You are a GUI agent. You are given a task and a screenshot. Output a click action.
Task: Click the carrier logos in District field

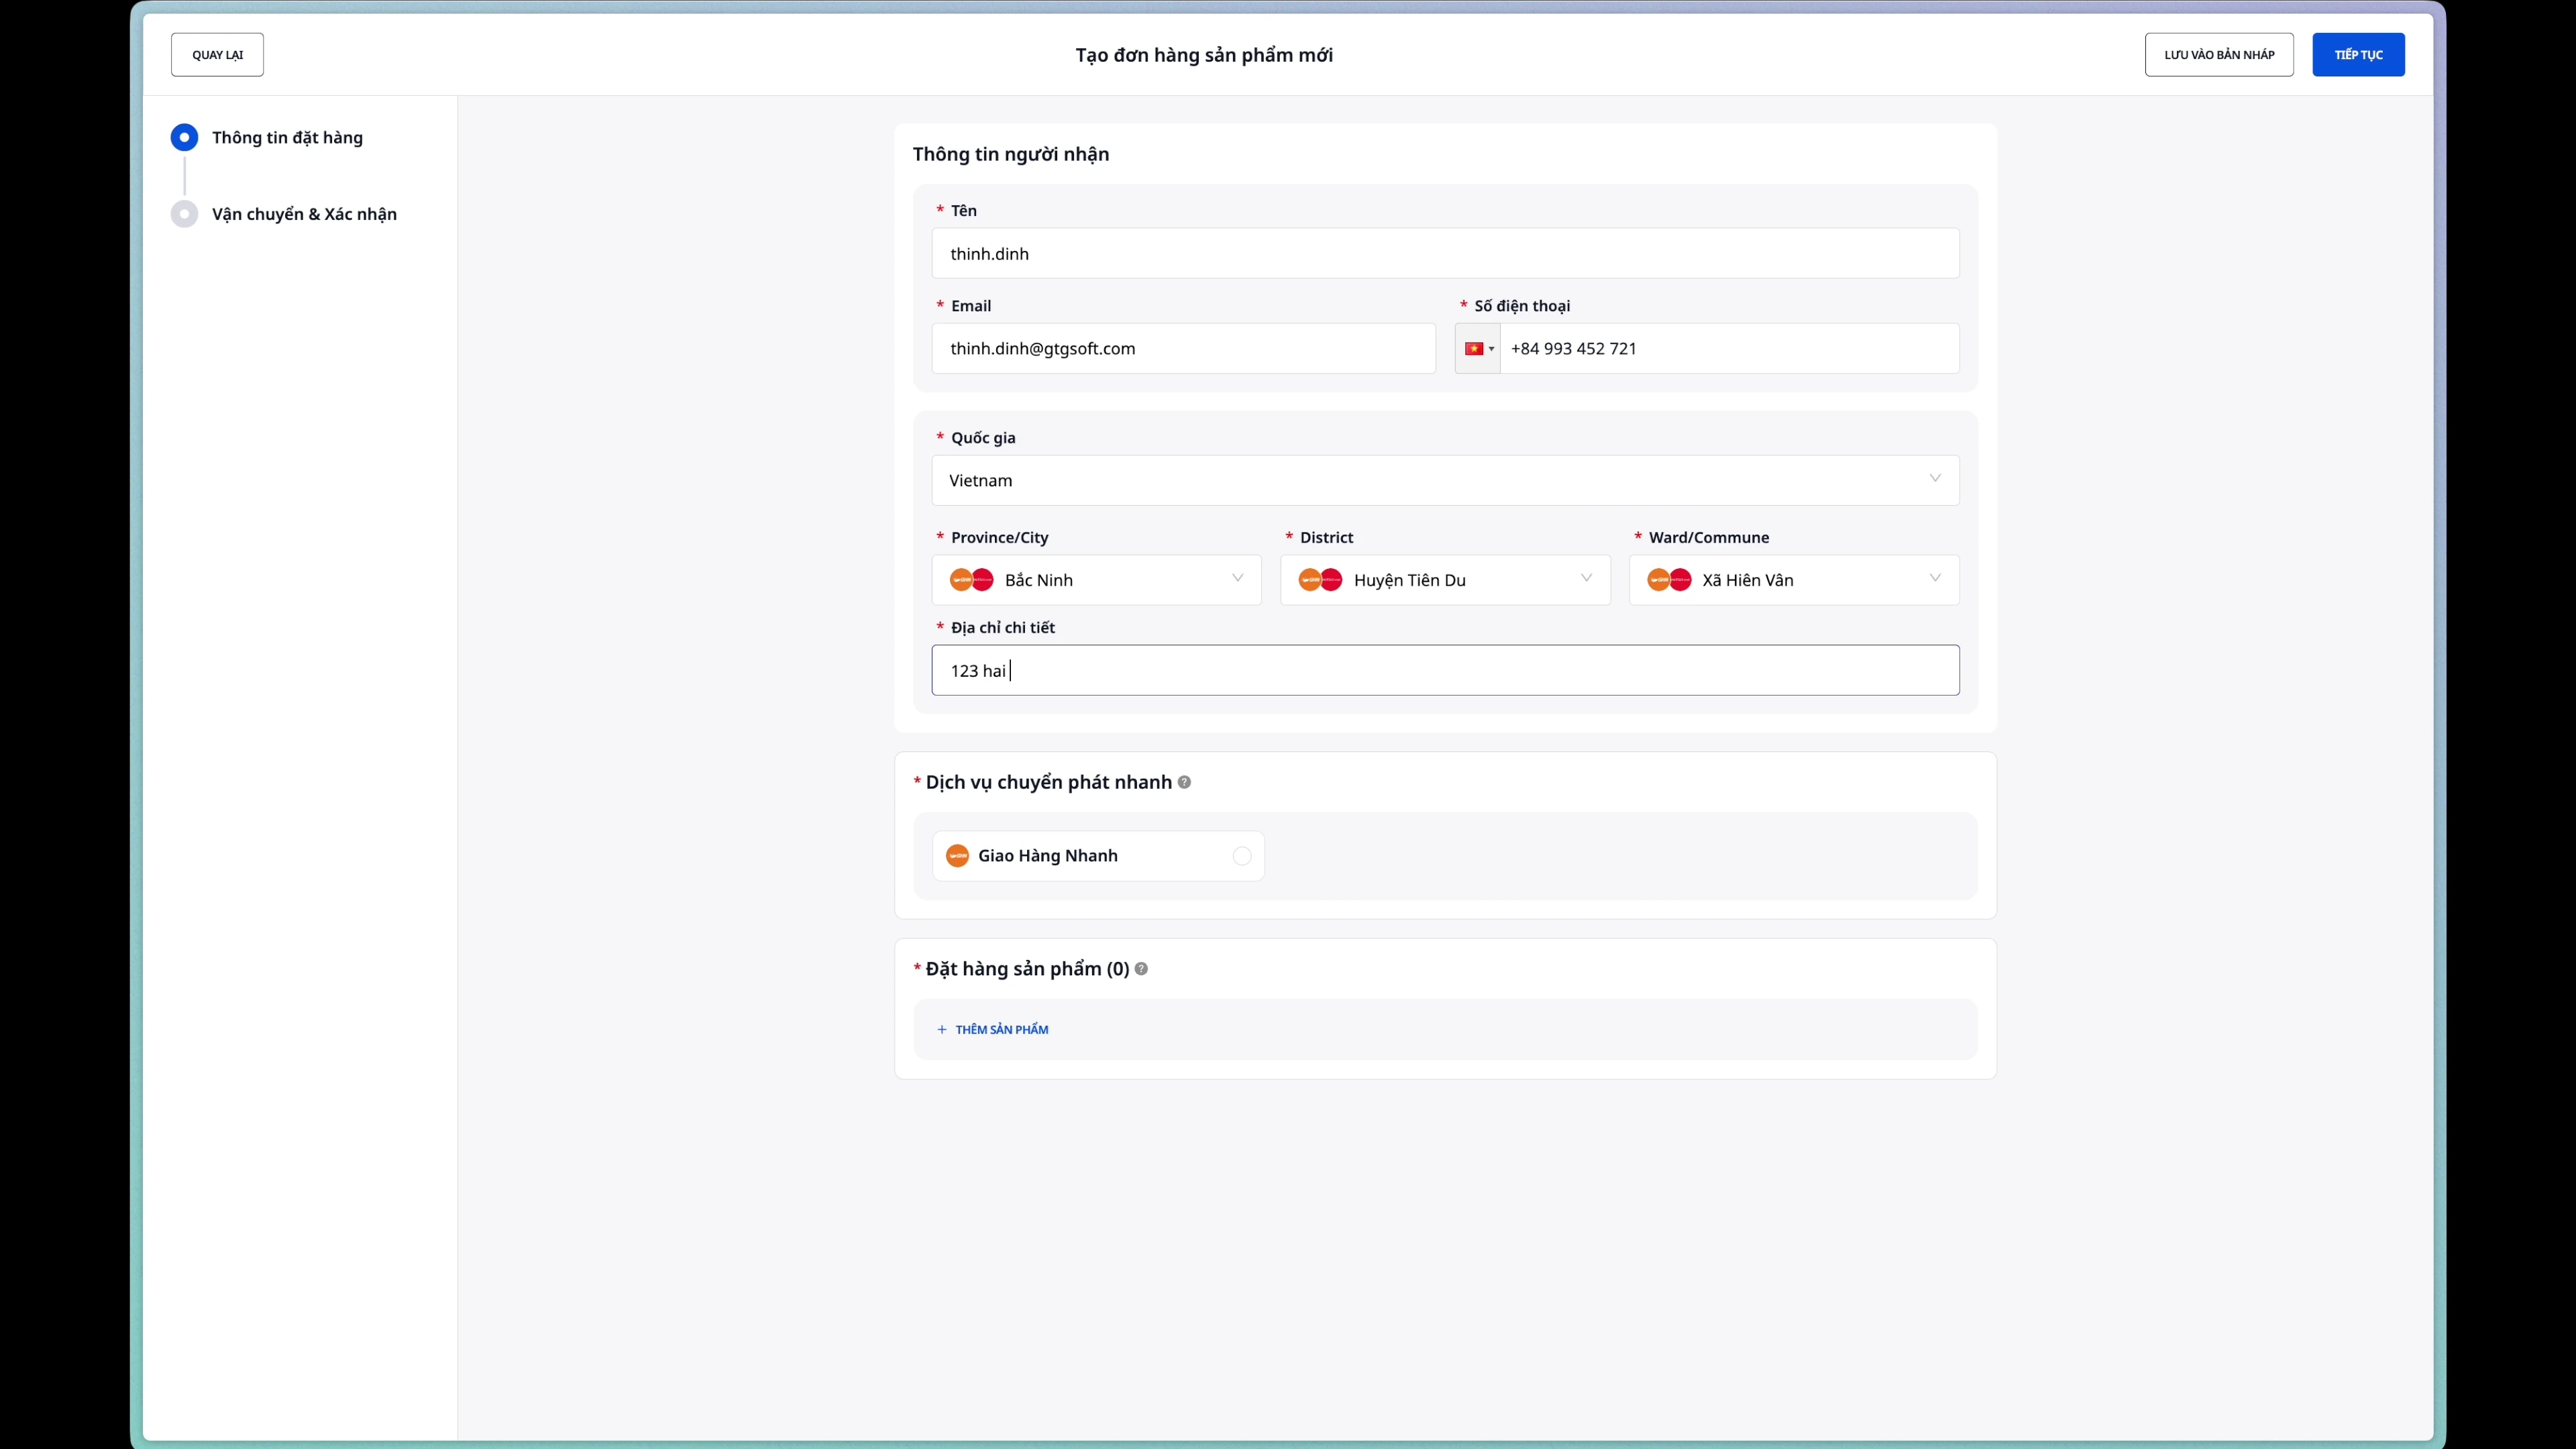coord(1320,580)
